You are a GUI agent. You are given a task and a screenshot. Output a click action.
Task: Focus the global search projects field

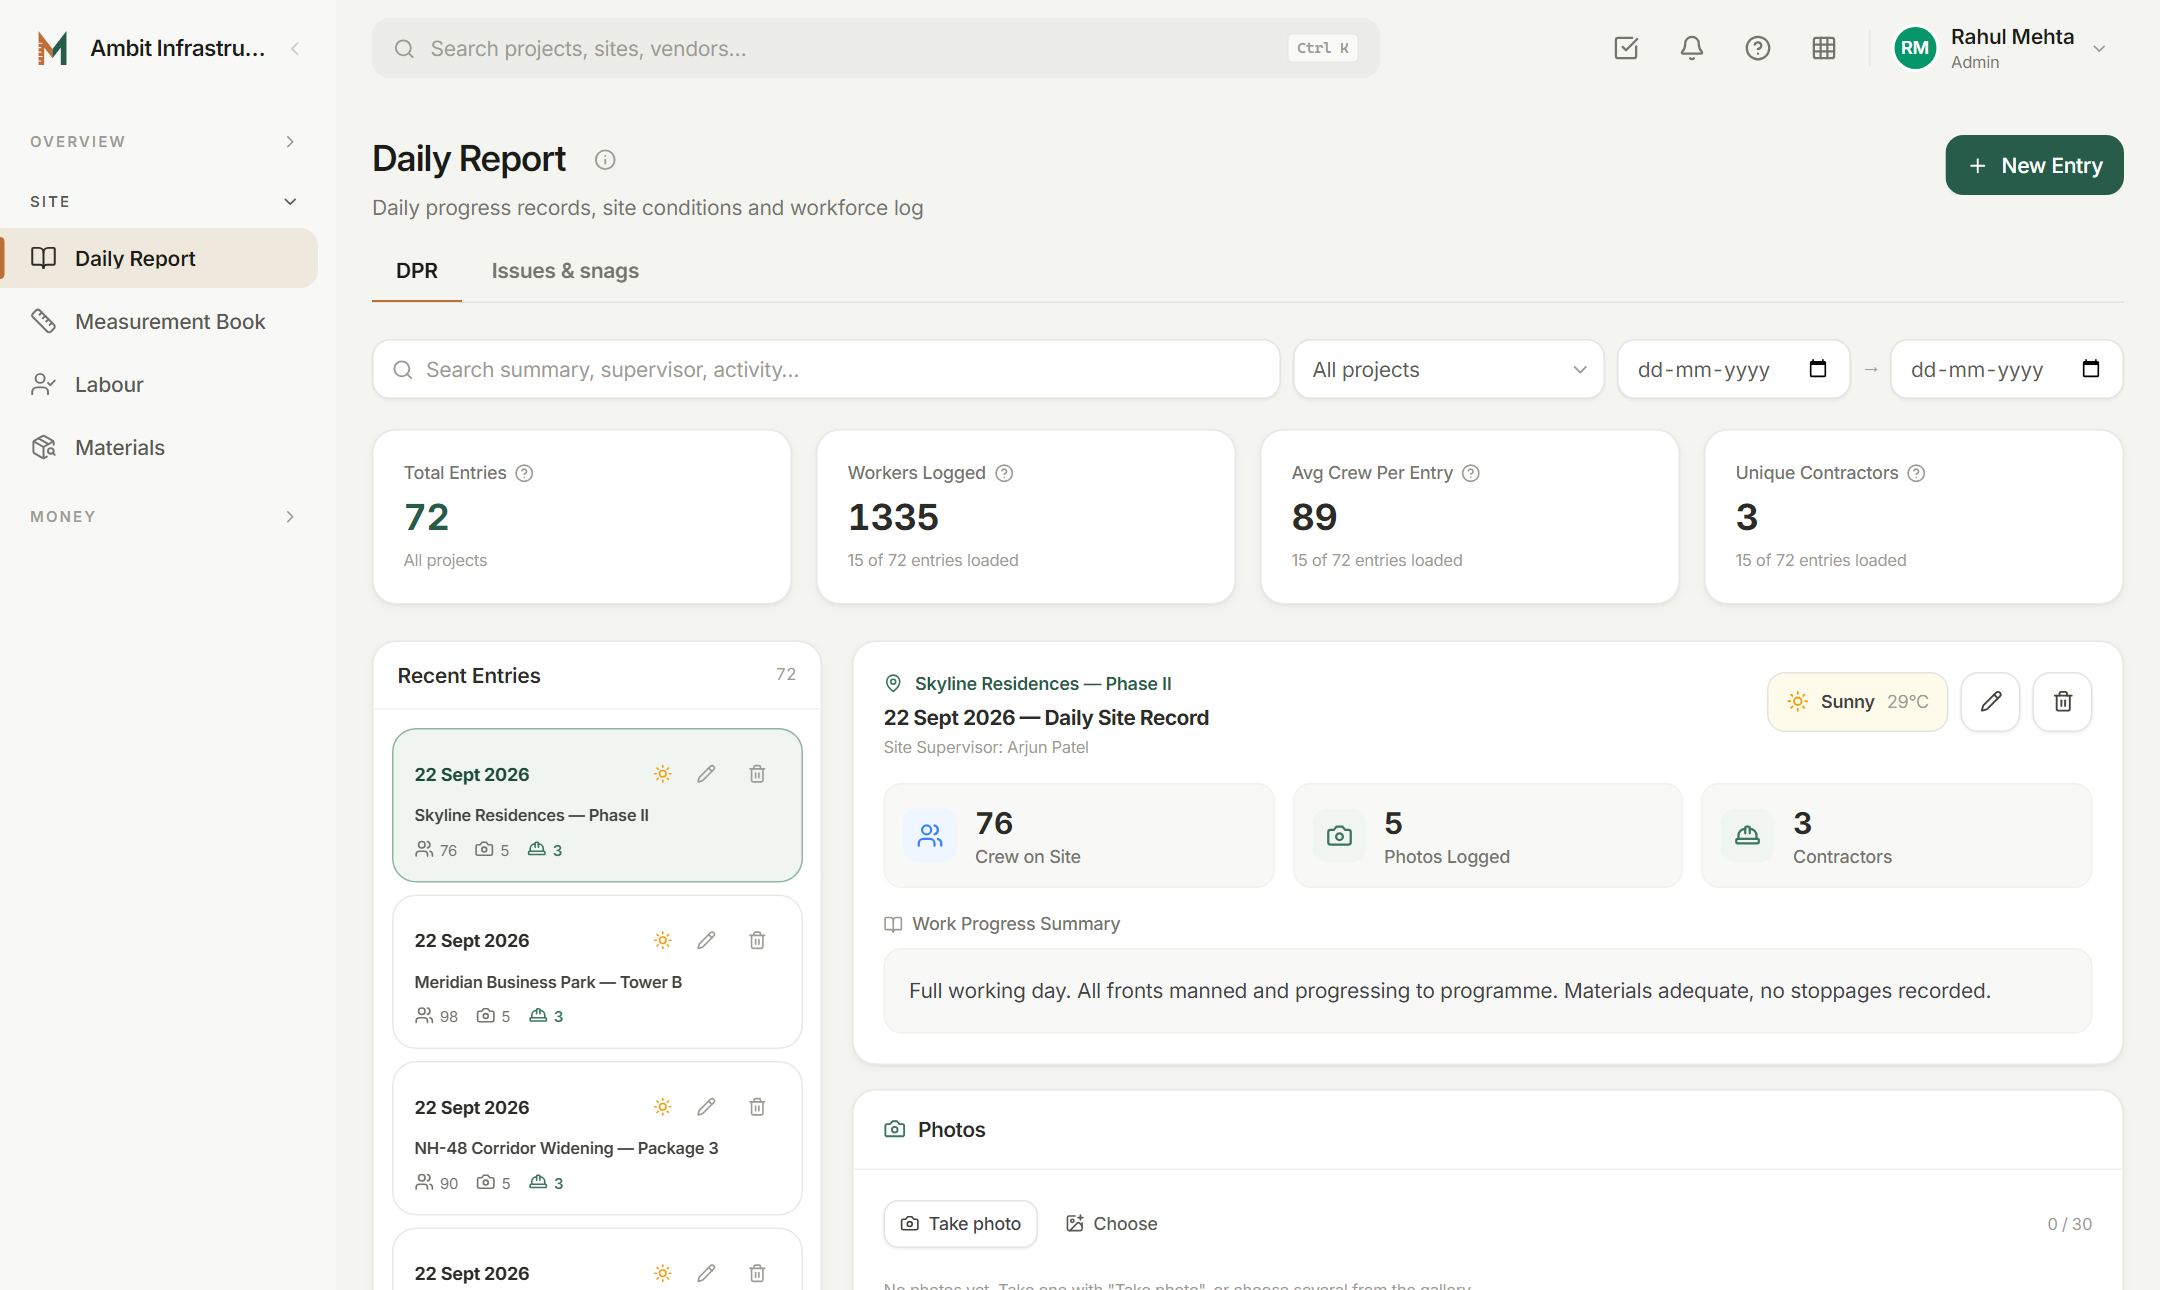click(876, 48)
